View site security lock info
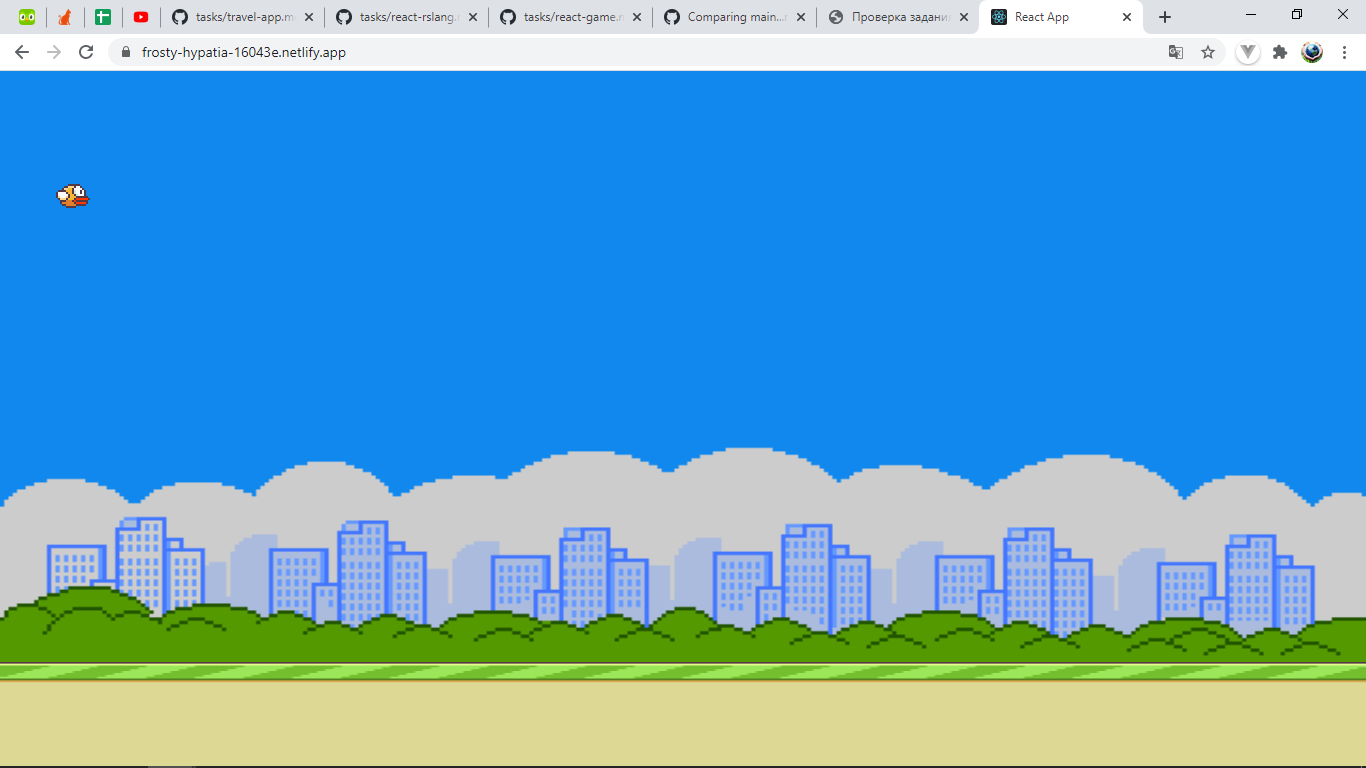Image resolution: width=1366 pixels, height=768 pixels. point(126,52)
